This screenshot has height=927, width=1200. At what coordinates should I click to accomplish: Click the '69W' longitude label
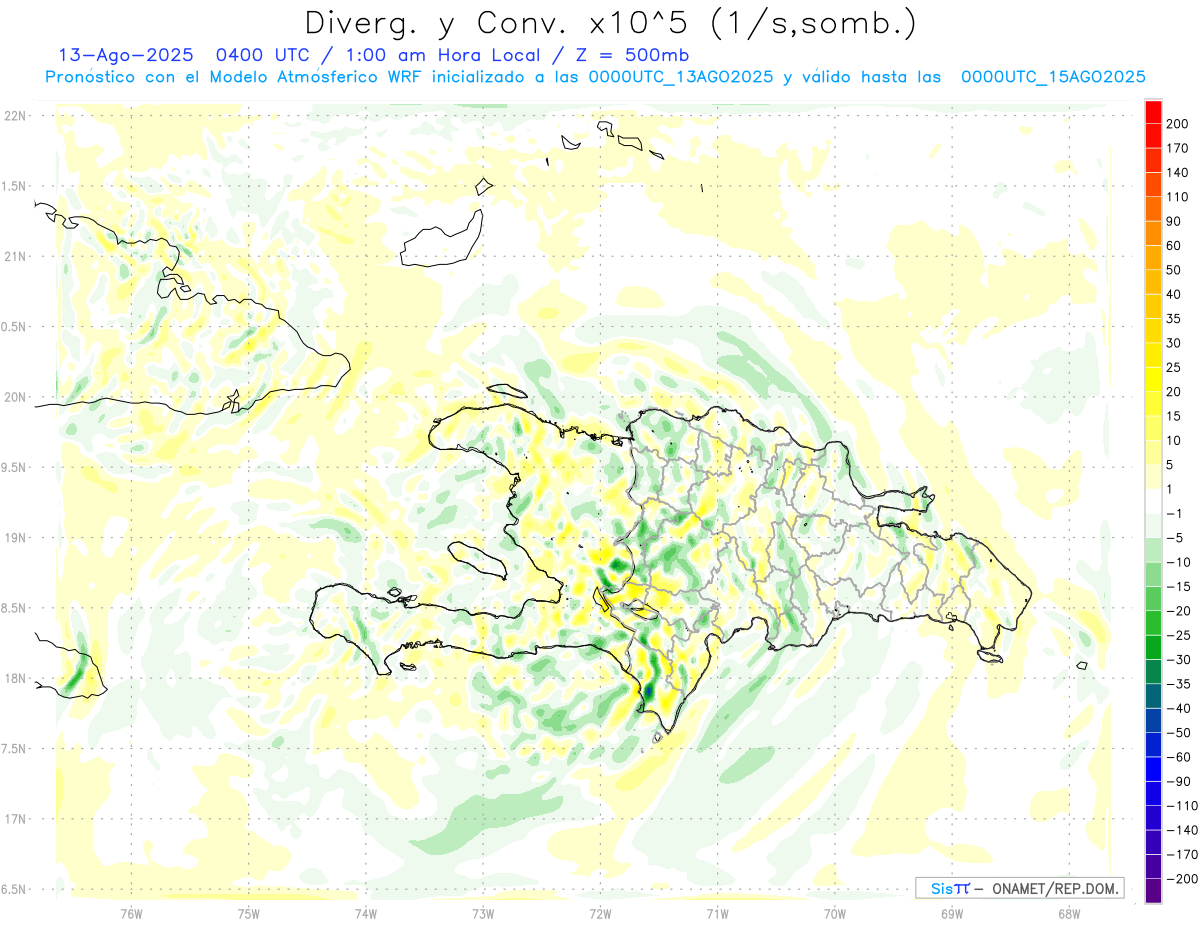pos(952,914)
